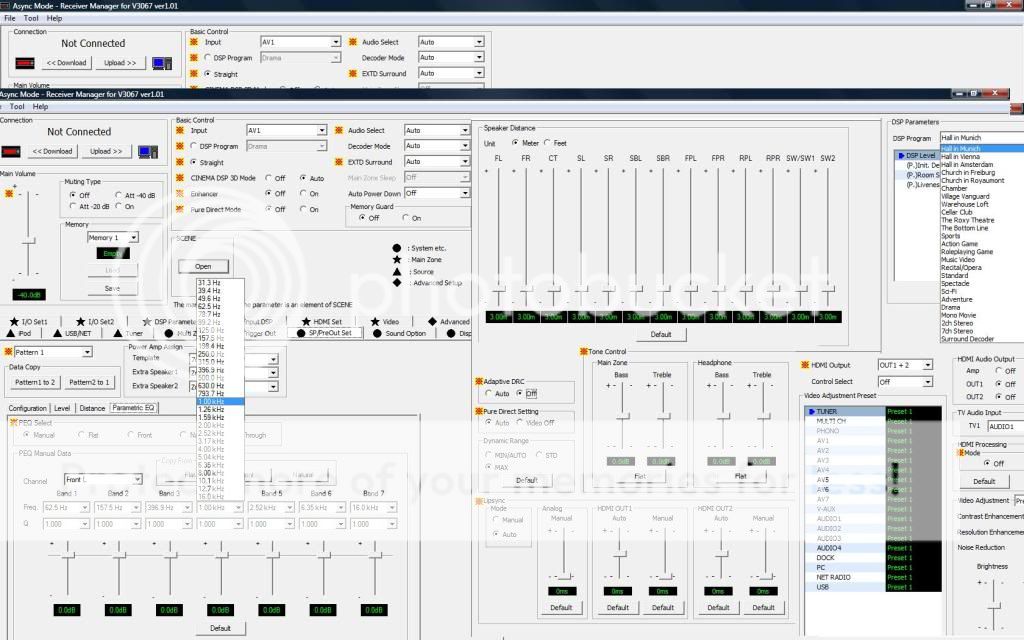Open the Input AV1 dropdown

pyautogui.click(x=321, y=130)
